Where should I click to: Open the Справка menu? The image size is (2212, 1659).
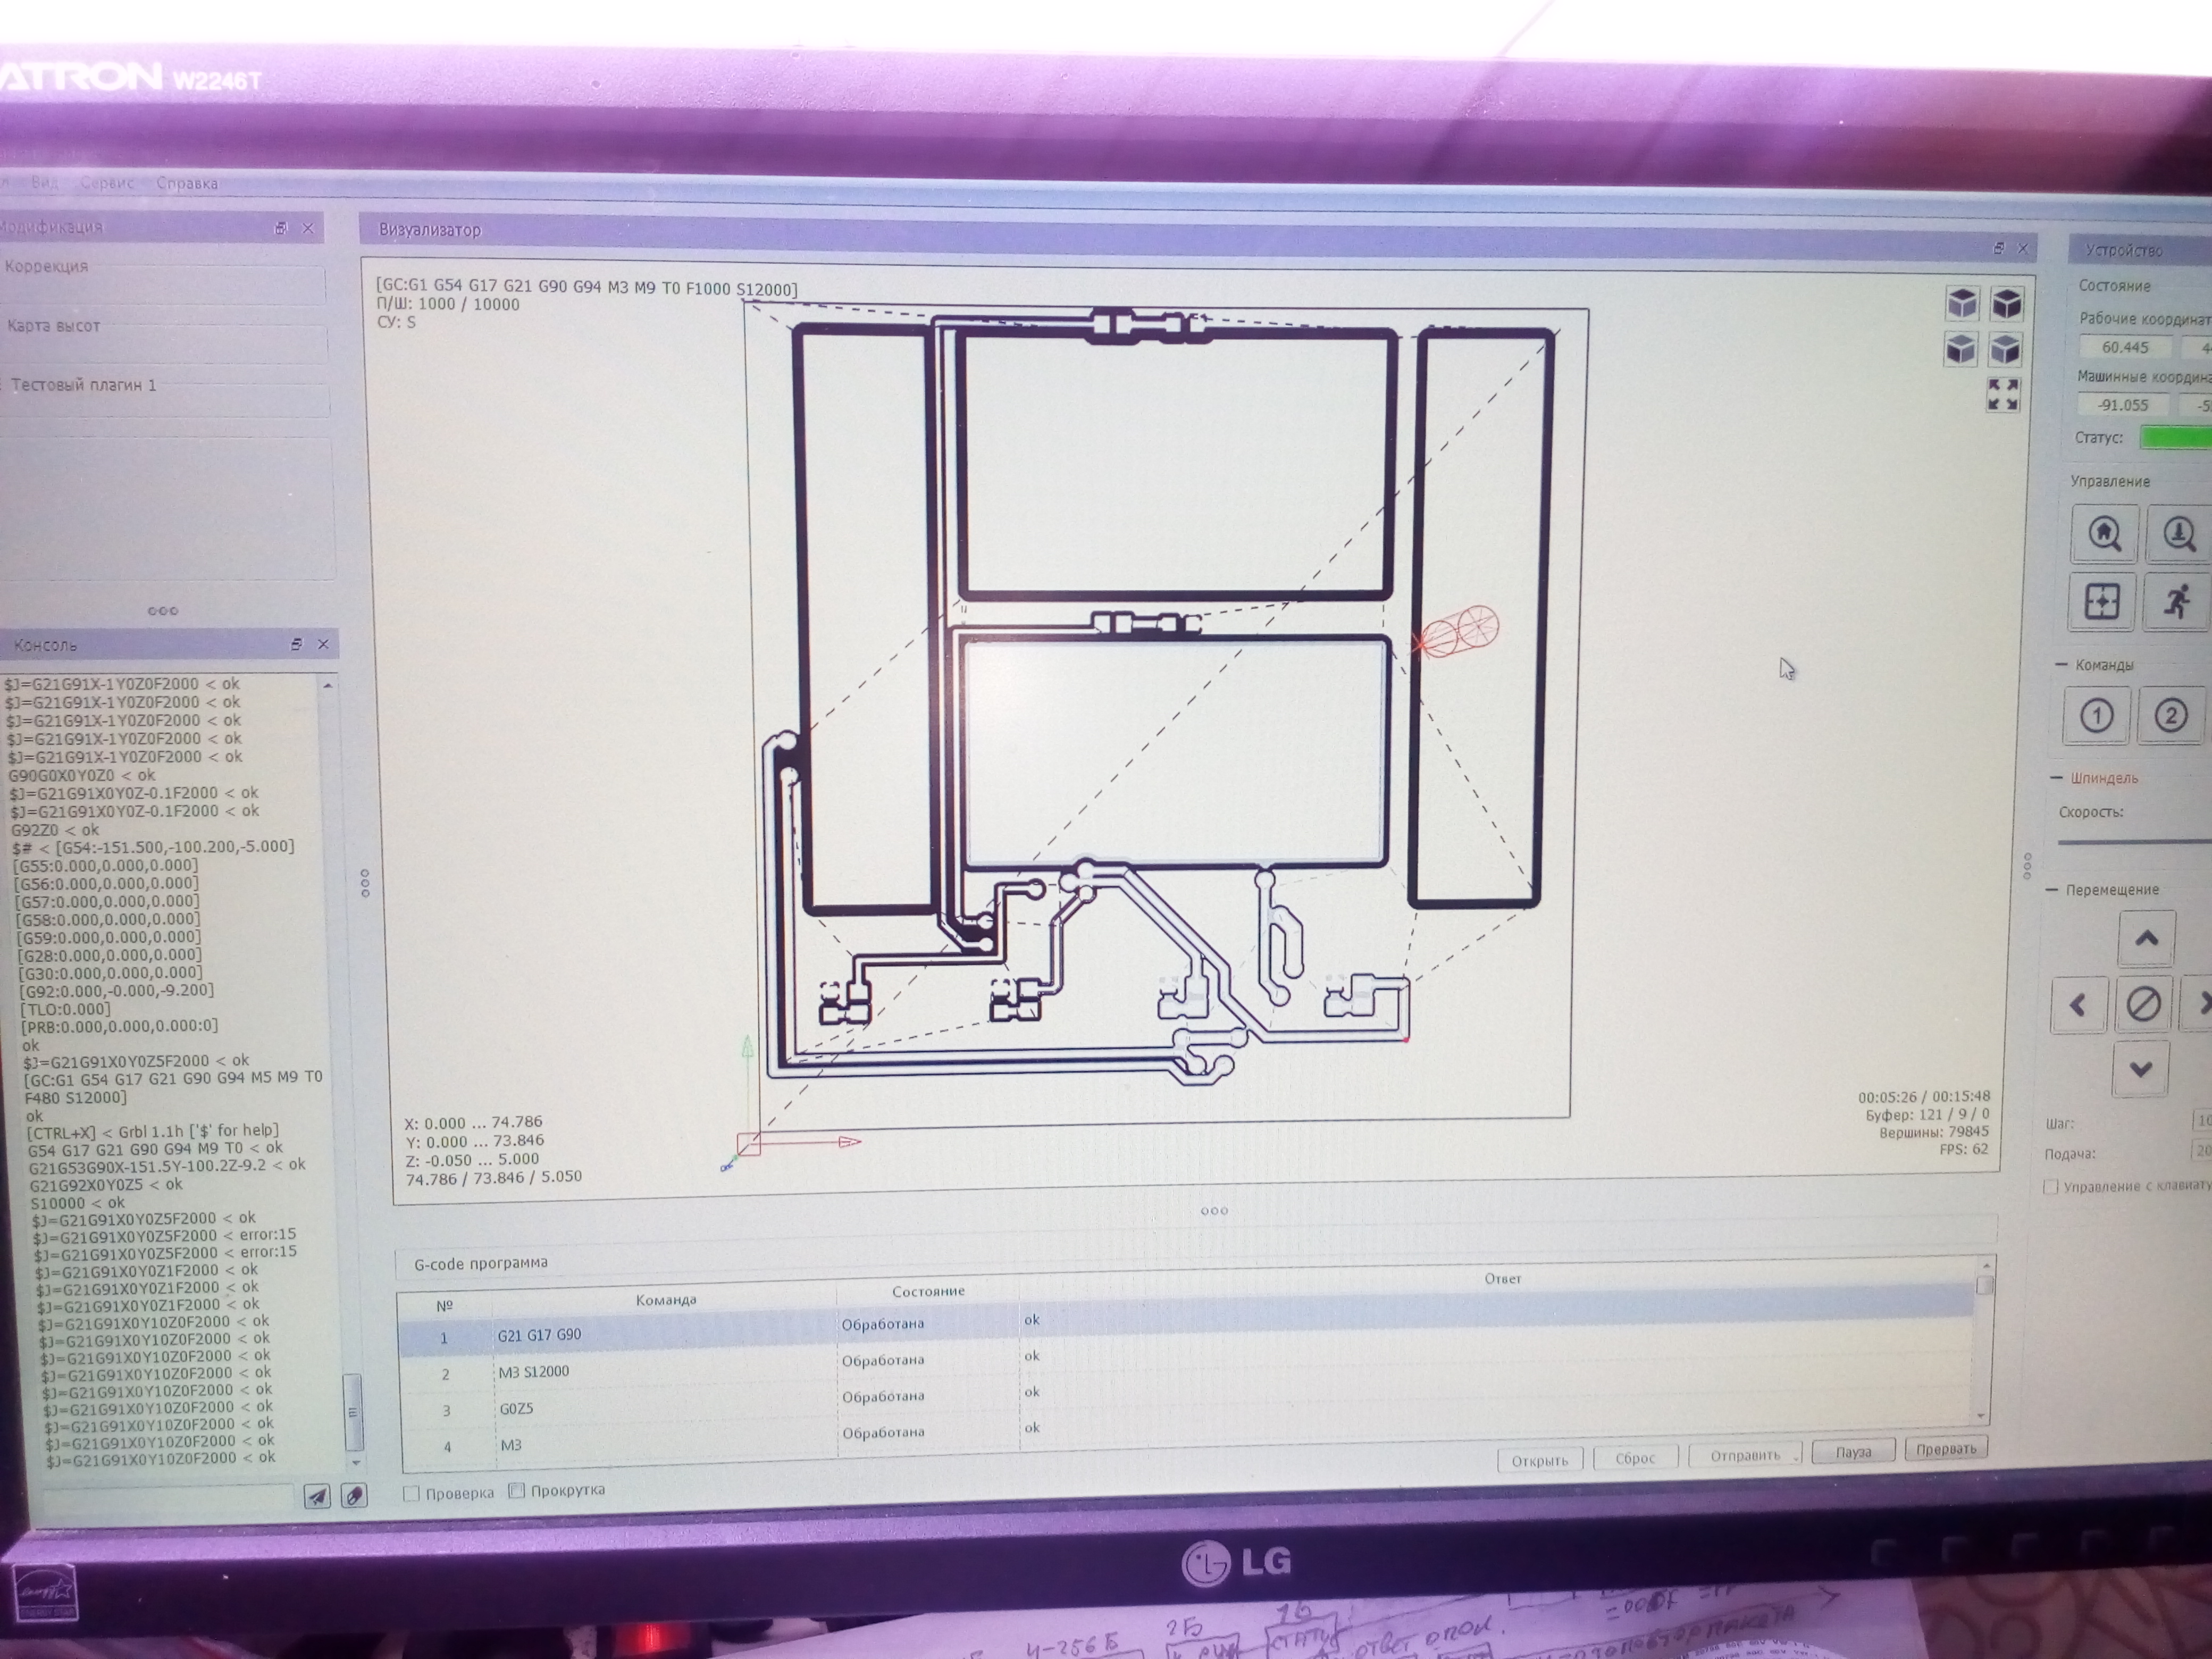point(187,183)
